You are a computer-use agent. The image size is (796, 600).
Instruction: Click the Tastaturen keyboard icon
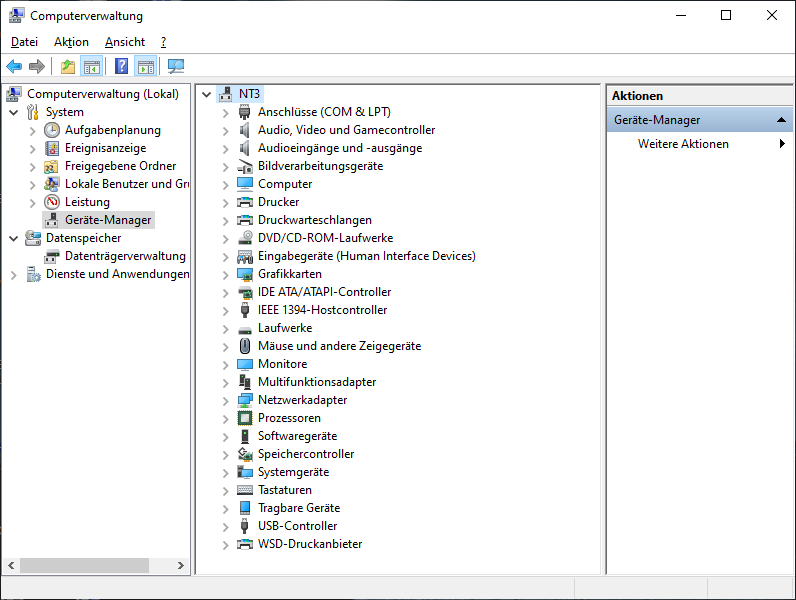click(x=245, y=490)
